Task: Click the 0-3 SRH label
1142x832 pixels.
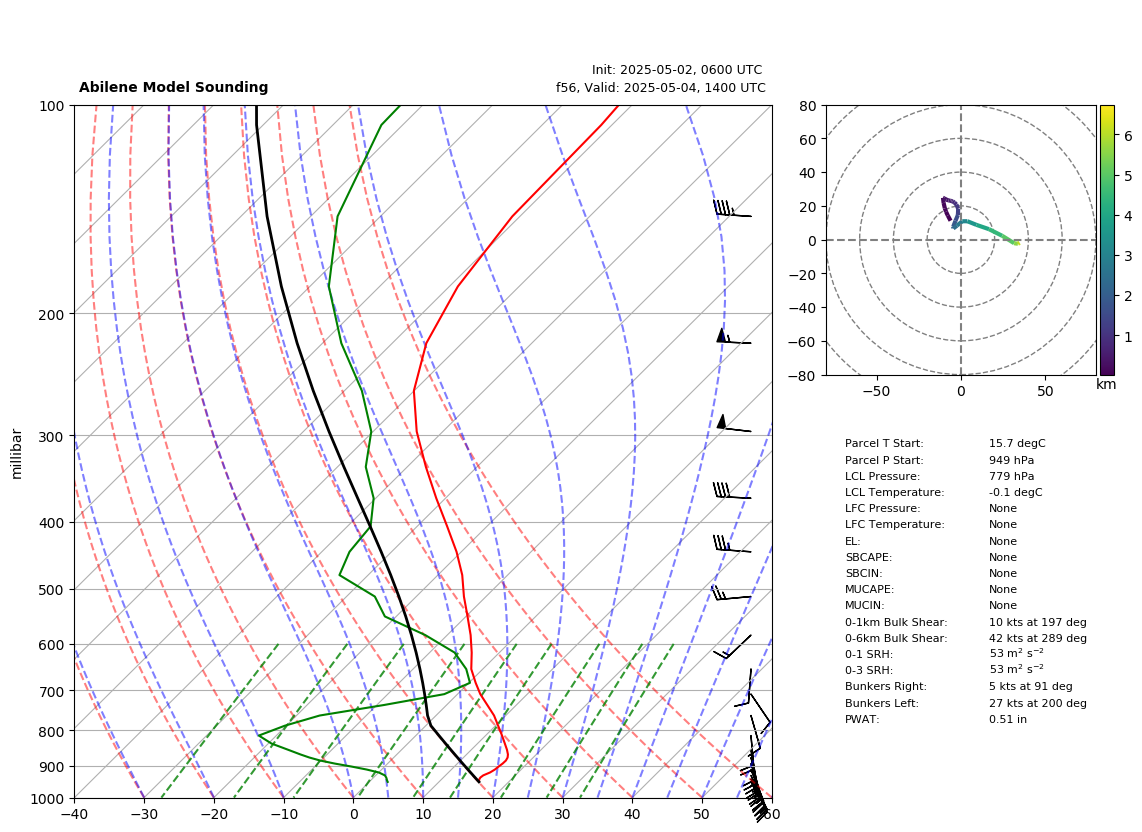Action: (x=869, y=670)
